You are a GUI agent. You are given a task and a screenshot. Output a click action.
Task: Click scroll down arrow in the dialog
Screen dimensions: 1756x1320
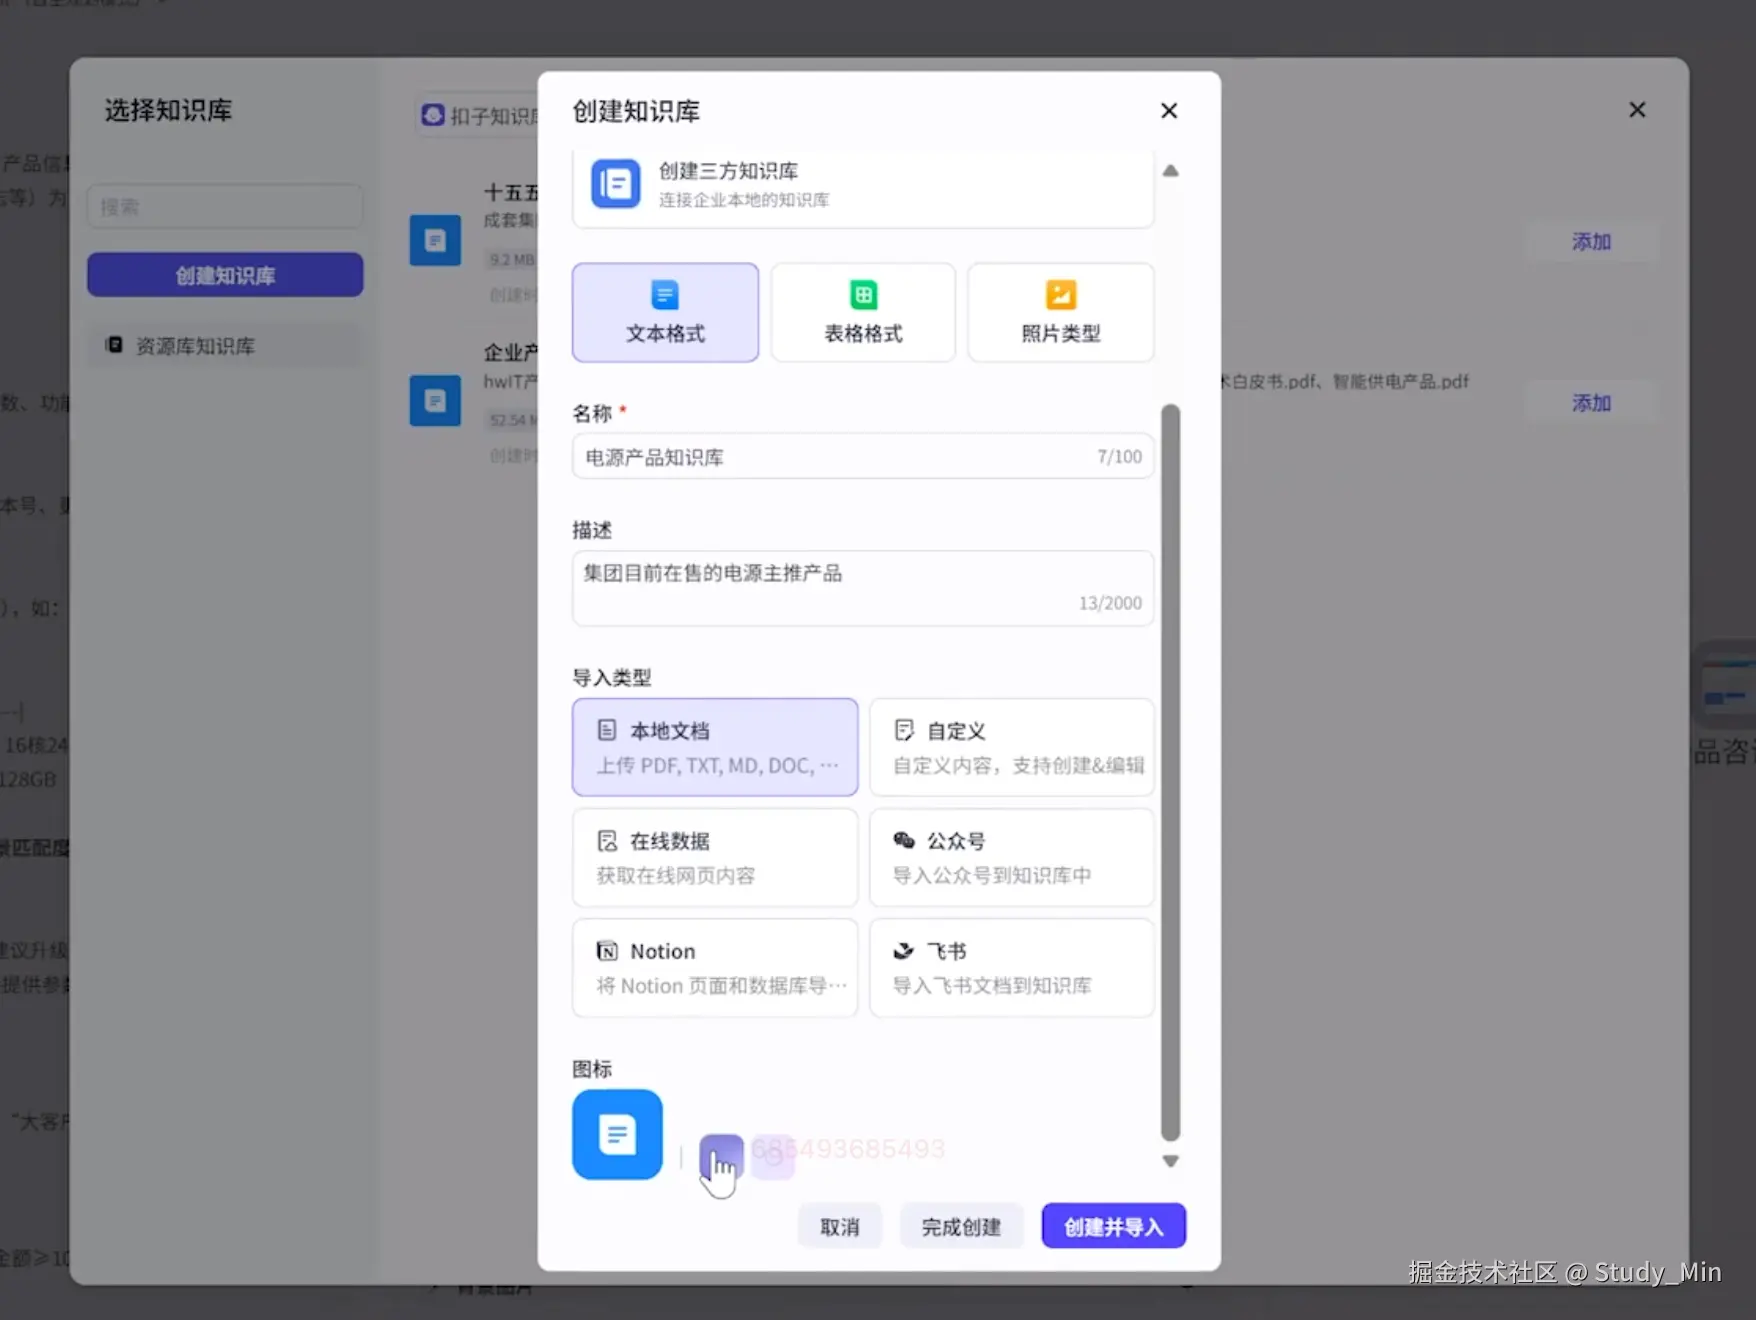coord(1170,1161)
